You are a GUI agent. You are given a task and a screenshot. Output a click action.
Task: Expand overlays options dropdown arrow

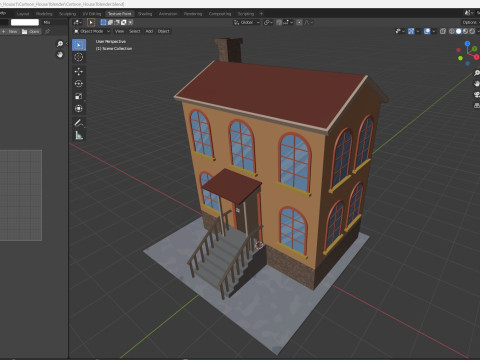tap(434, 31)
